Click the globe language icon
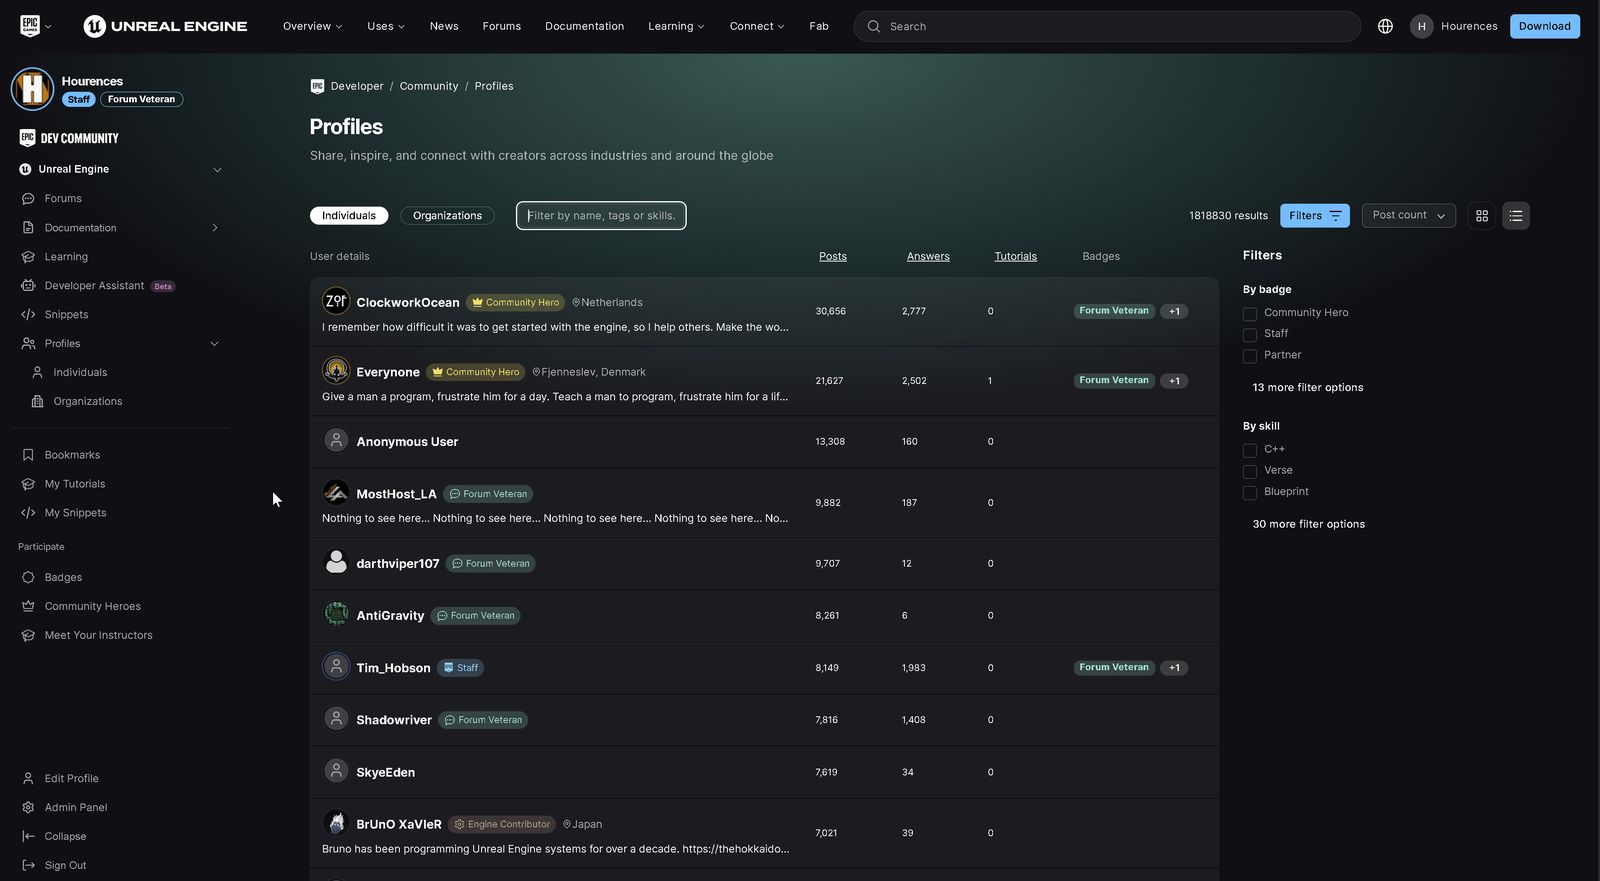The height and width of the screenshot is (881, 1600). point(1385,27)
